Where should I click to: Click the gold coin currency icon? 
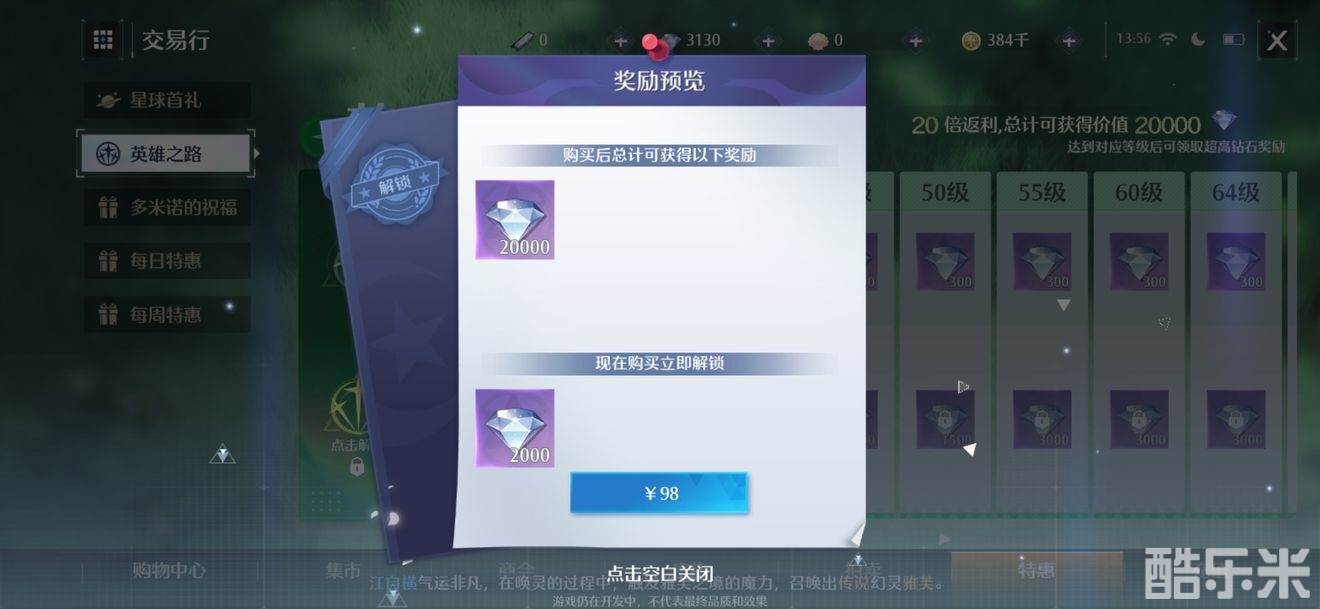(971, 41)
